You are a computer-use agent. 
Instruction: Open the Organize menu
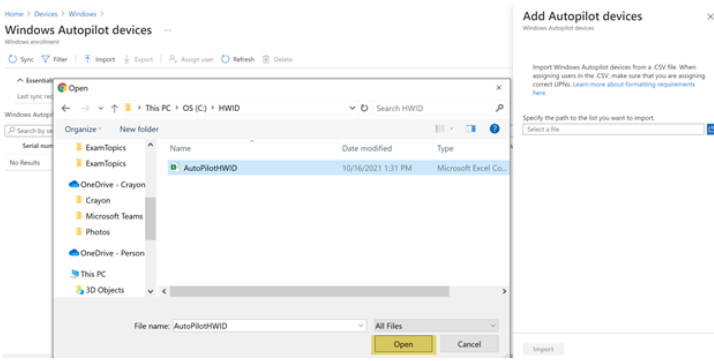pyautogui.click(x=83, y=129)
